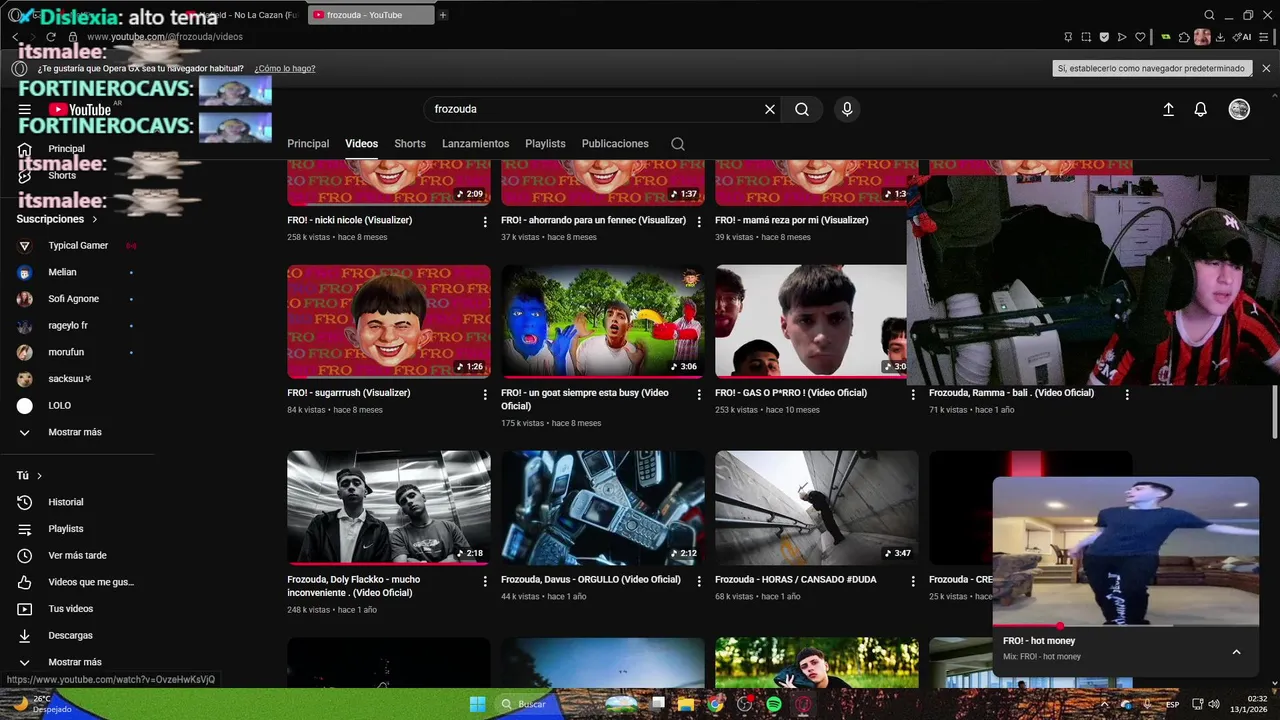This screenshot has height=720, width=1280.
Task: Clear the frozouda search text
Action: click(x=770, y=109)
